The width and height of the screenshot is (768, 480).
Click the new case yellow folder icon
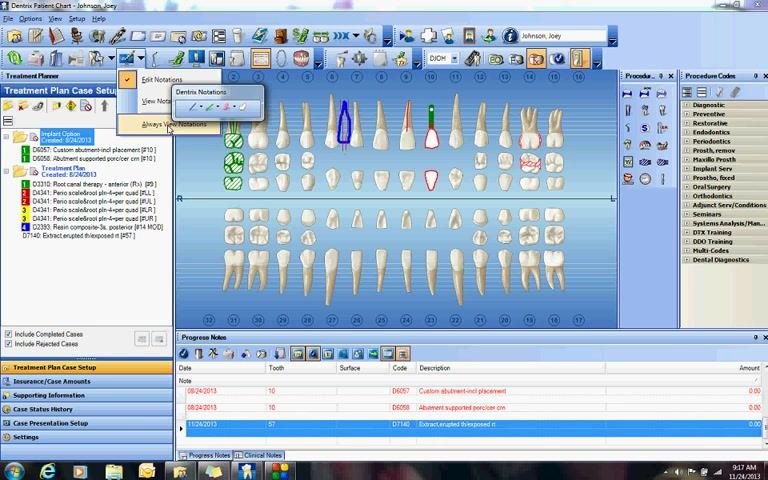pyautogui.click(x=7, y=106)
